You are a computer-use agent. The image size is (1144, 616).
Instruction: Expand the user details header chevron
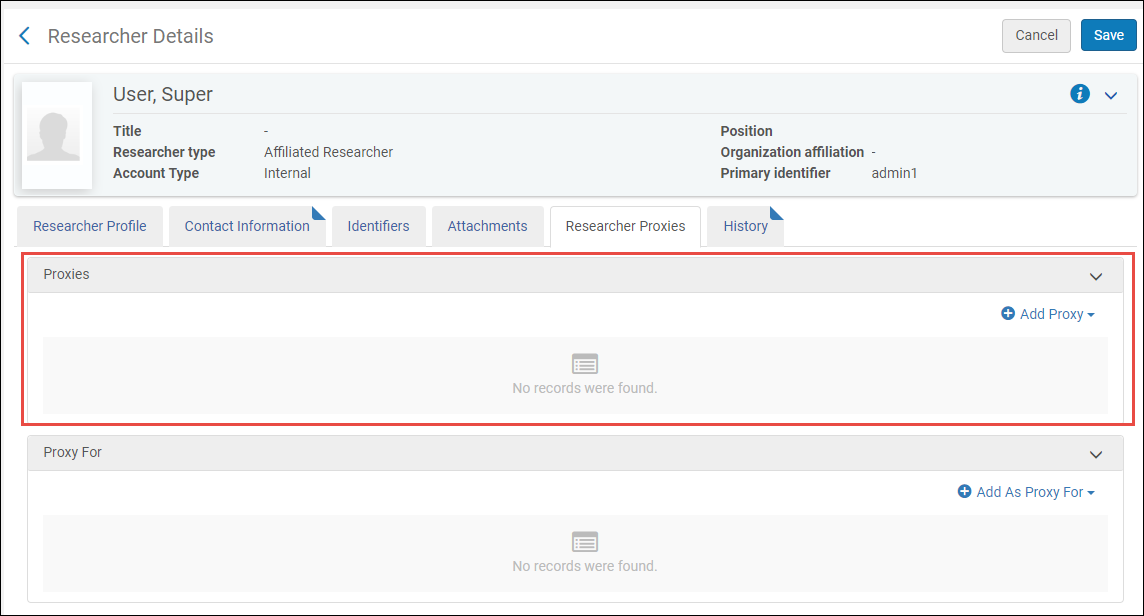[1110, 95]
